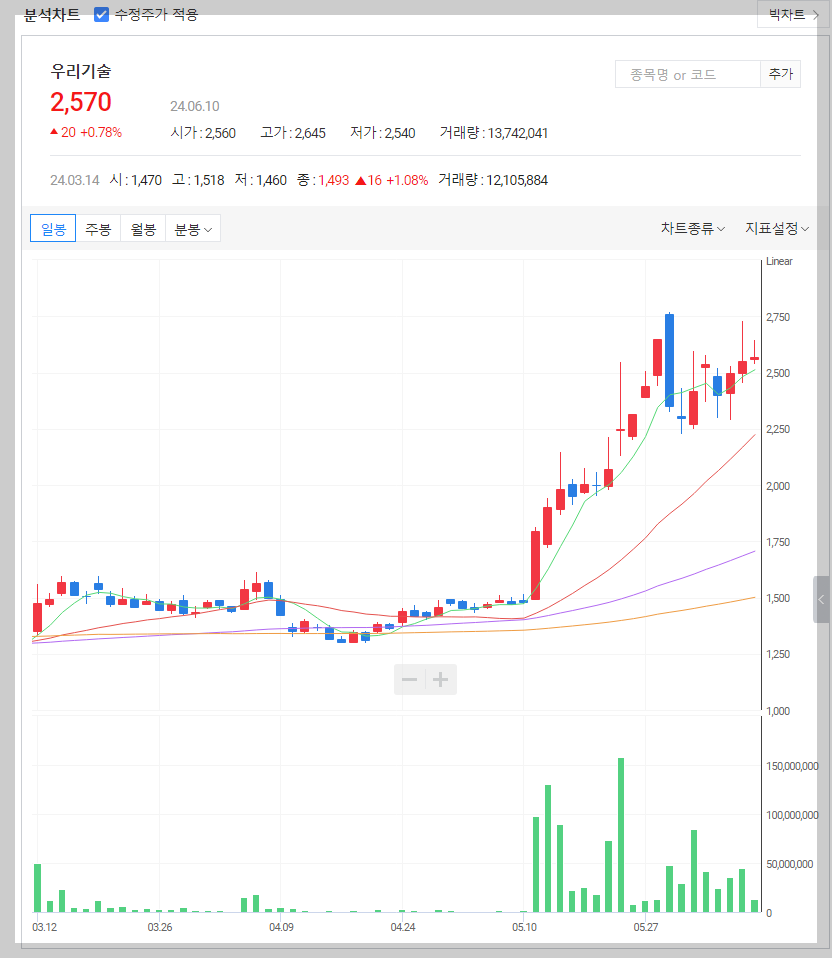Screen dimensions: 832x958
Task: Open the 빅차트 link
Action: coord(793,14)
